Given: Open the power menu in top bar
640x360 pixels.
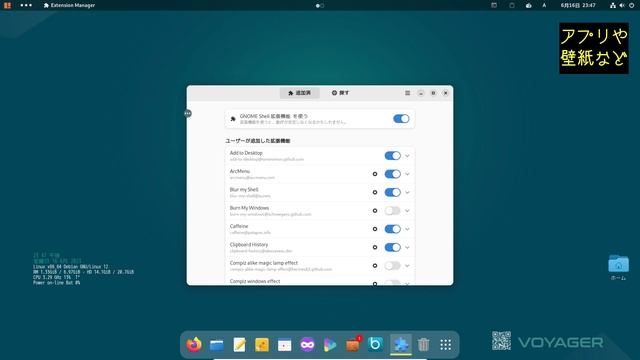Looking at the screenshot, I should pos(631,5).
